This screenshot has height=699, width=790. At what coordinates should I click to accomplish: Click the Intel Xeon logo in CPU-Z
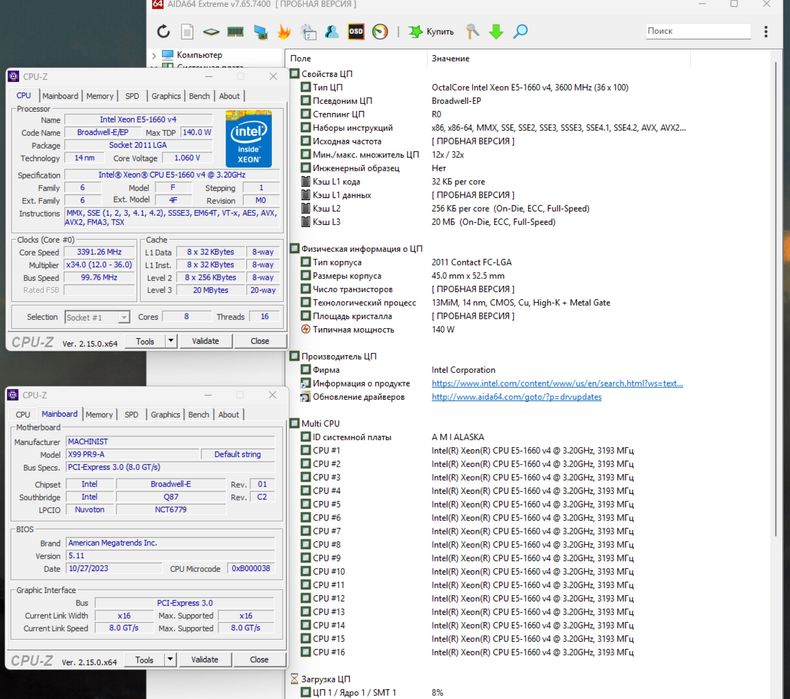point(248,139)
